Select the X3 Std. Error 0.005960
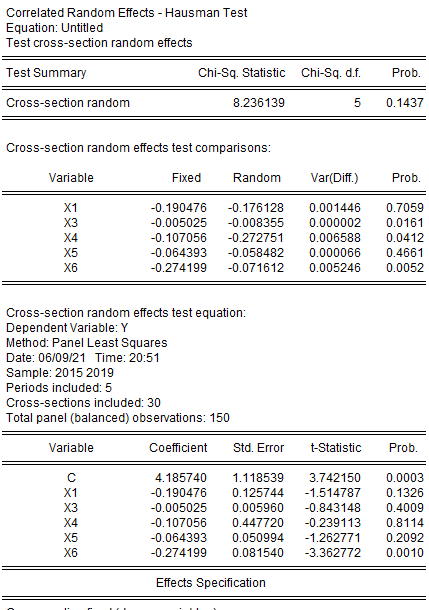The height and width of the screenshot is (610, 429). 258,508
